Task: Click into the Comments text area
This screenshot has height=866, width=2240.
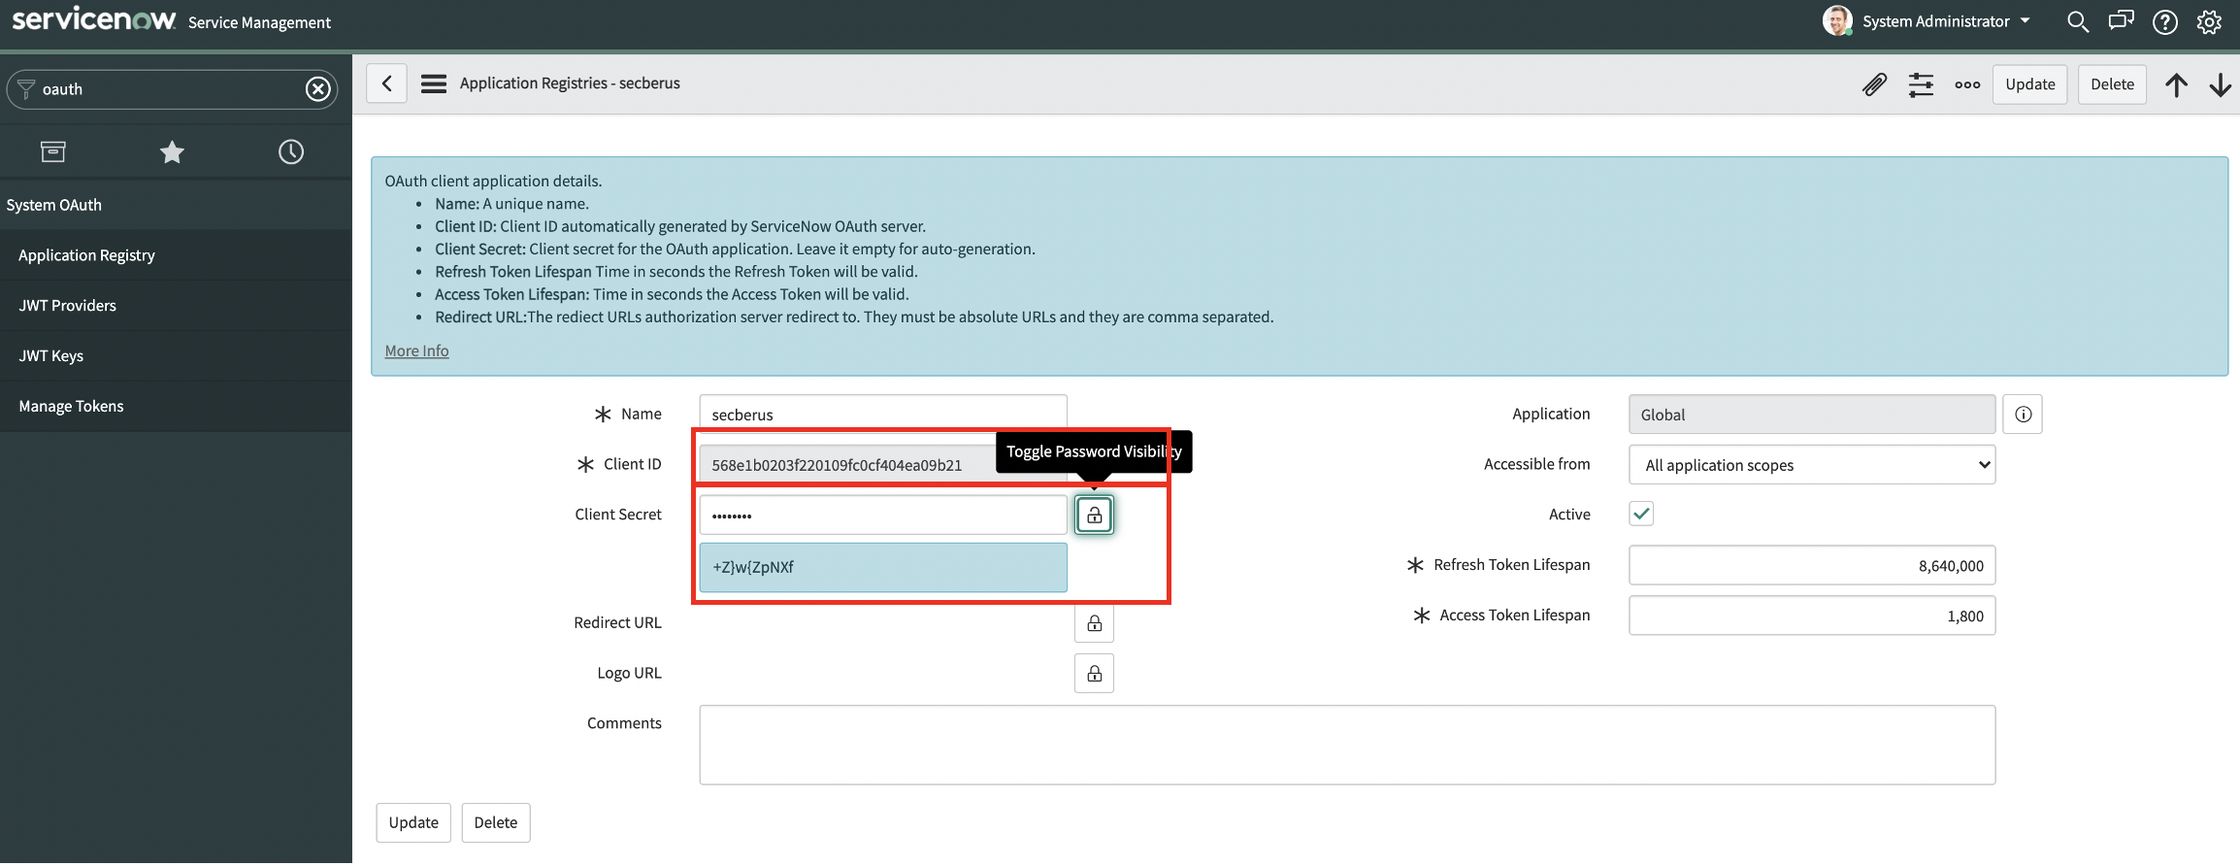Action: point(1347,745)
